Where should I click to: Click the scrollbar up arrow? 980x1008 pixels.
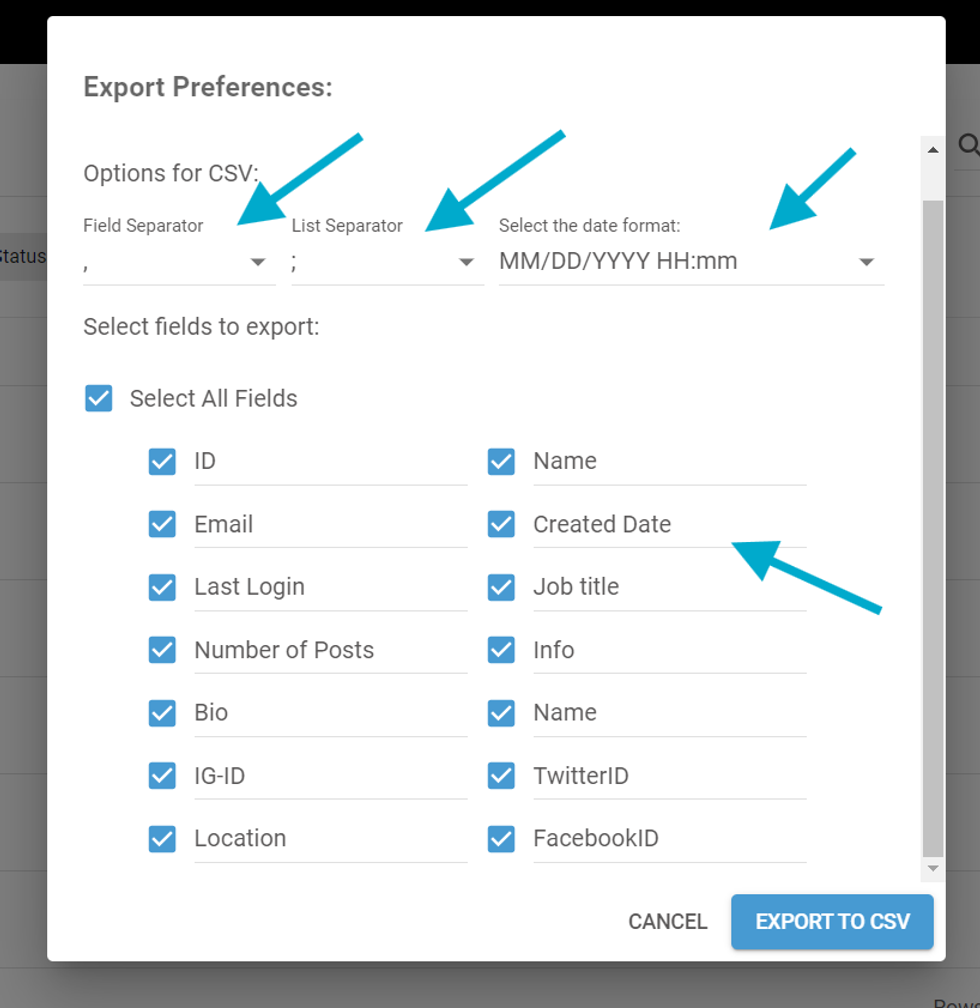click(x=933, y=150)
